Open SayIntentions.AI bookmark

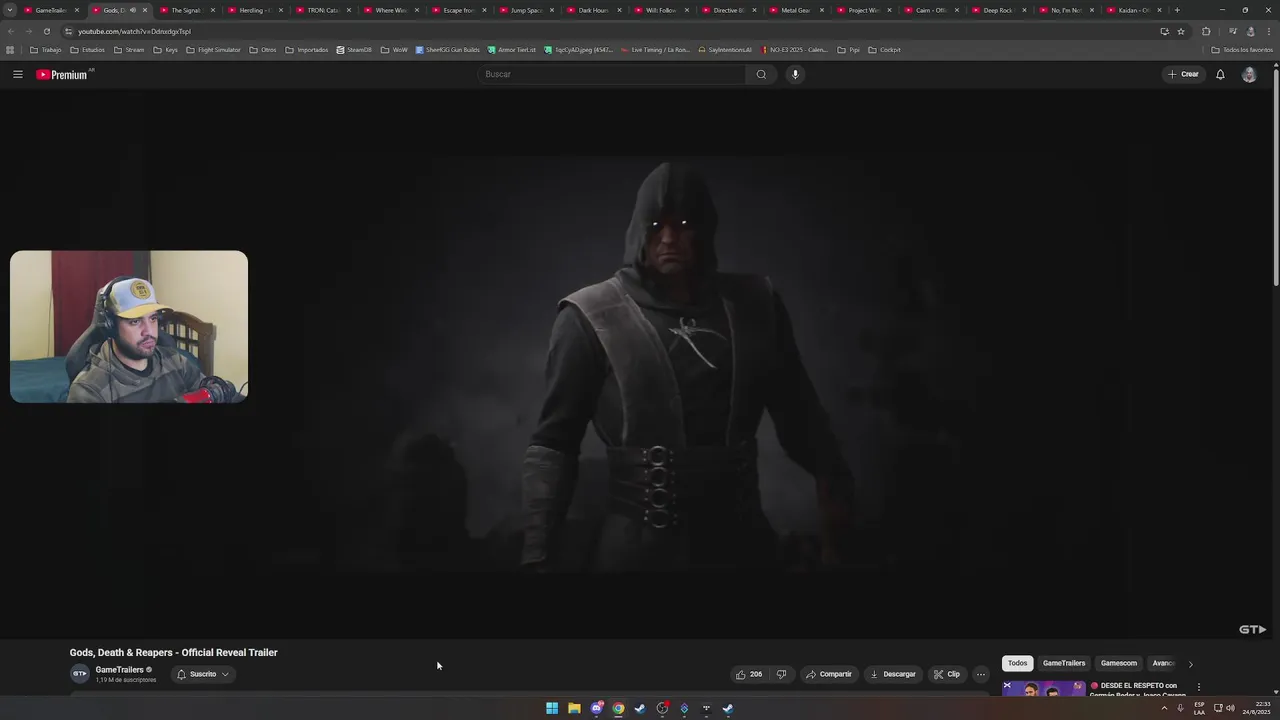[x=725, y=49]
